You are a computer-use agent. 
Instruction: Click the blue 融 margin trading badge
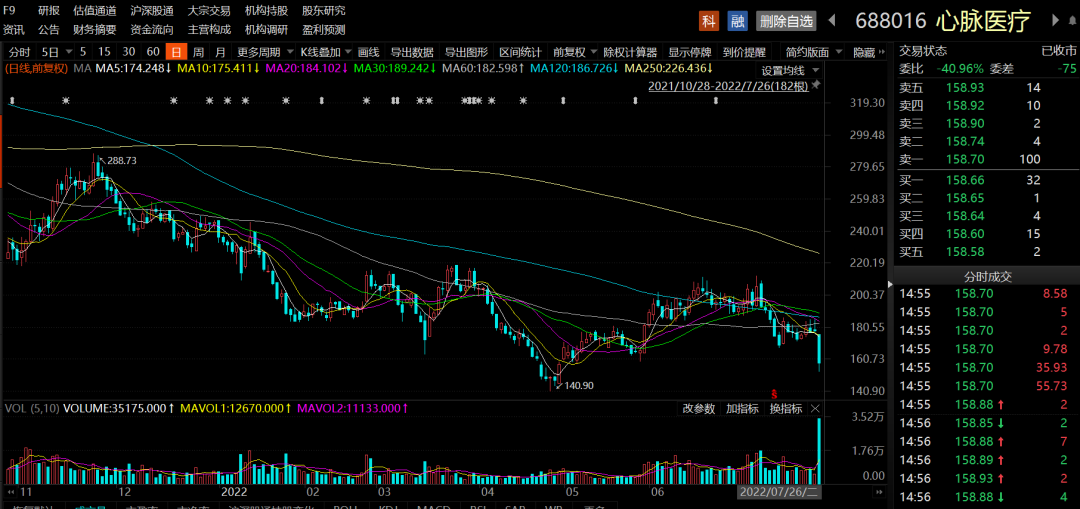(737, 21)
